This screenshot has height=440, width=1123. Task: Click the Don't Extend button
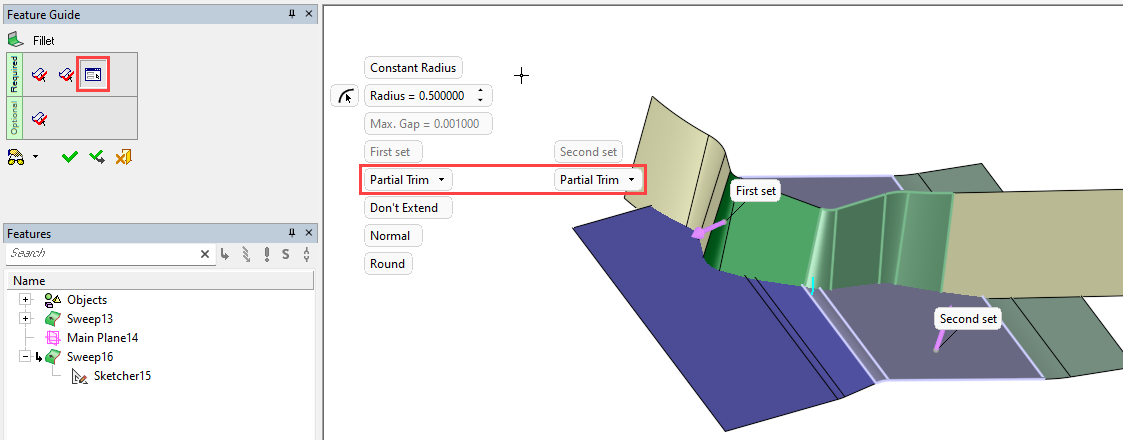coord(408,208)
